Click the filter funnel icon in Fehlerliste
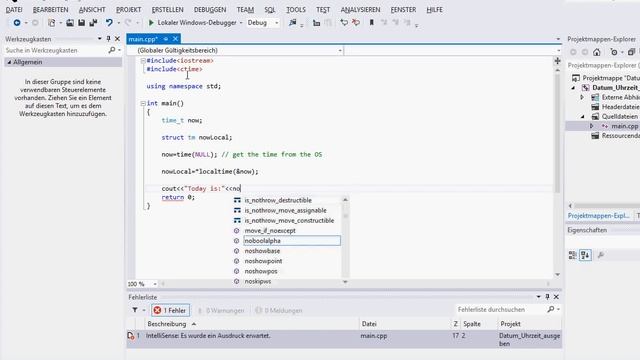 (135, 310)
